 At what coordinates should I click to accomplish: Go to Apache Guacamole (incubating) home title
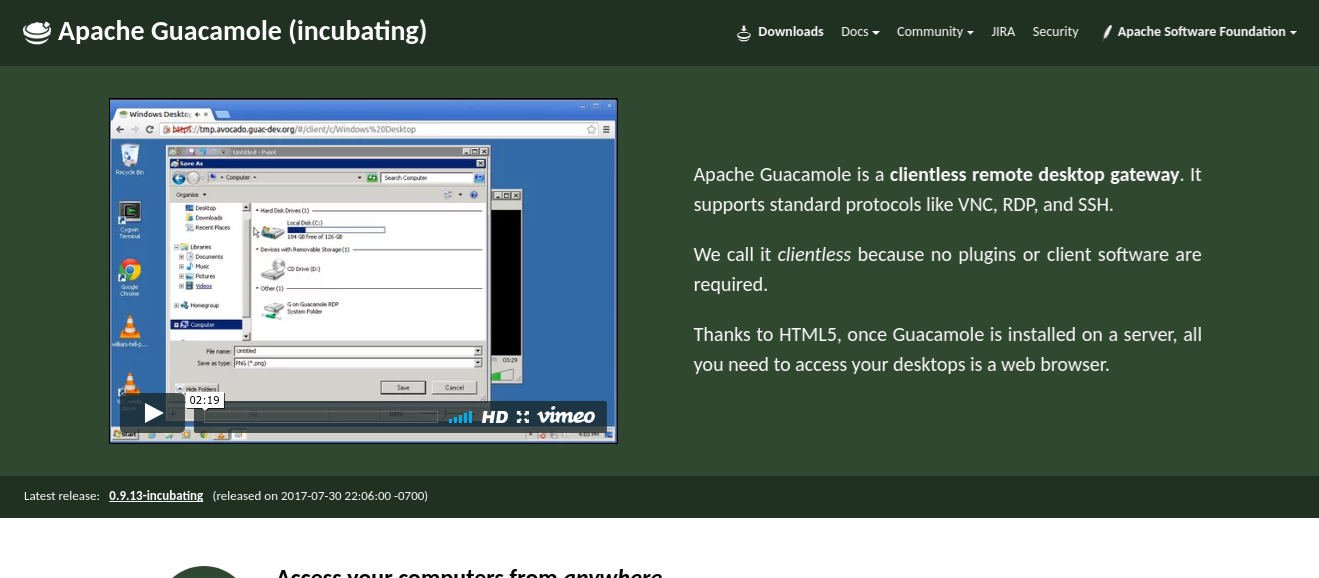coord(242,32)
